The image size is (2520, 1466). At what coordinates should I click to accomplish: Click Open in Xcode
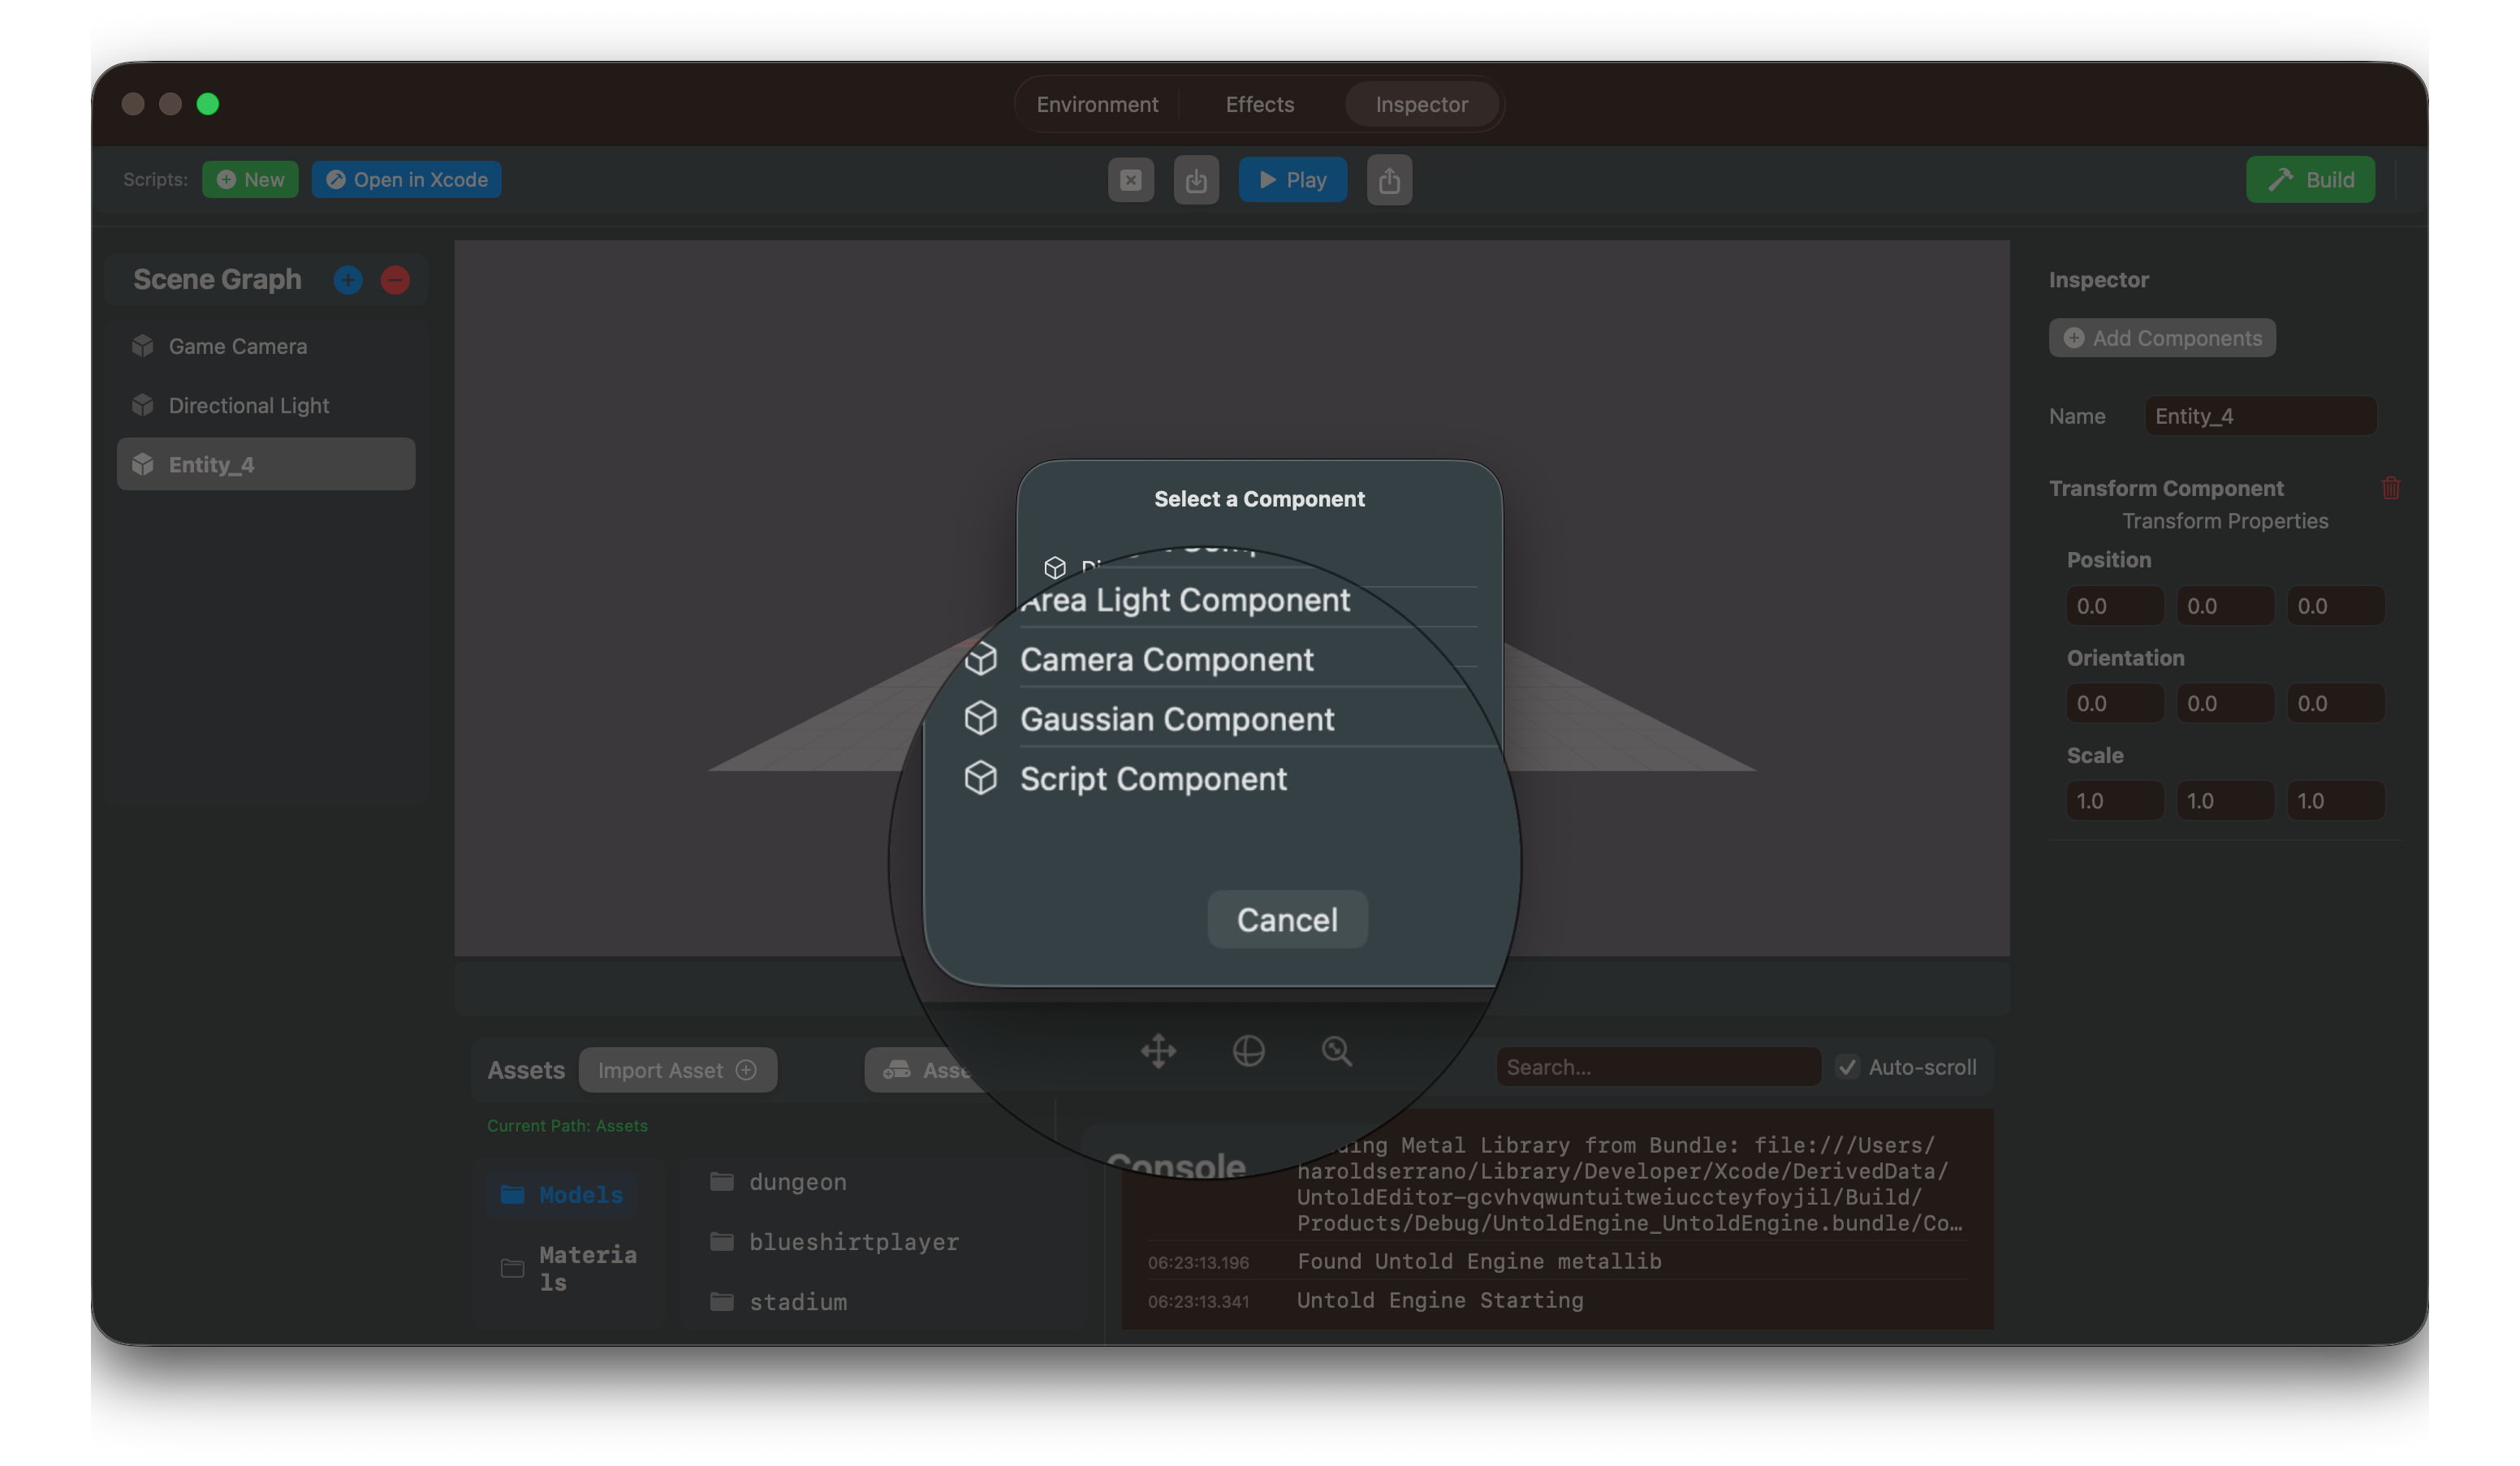coord(406,180)
